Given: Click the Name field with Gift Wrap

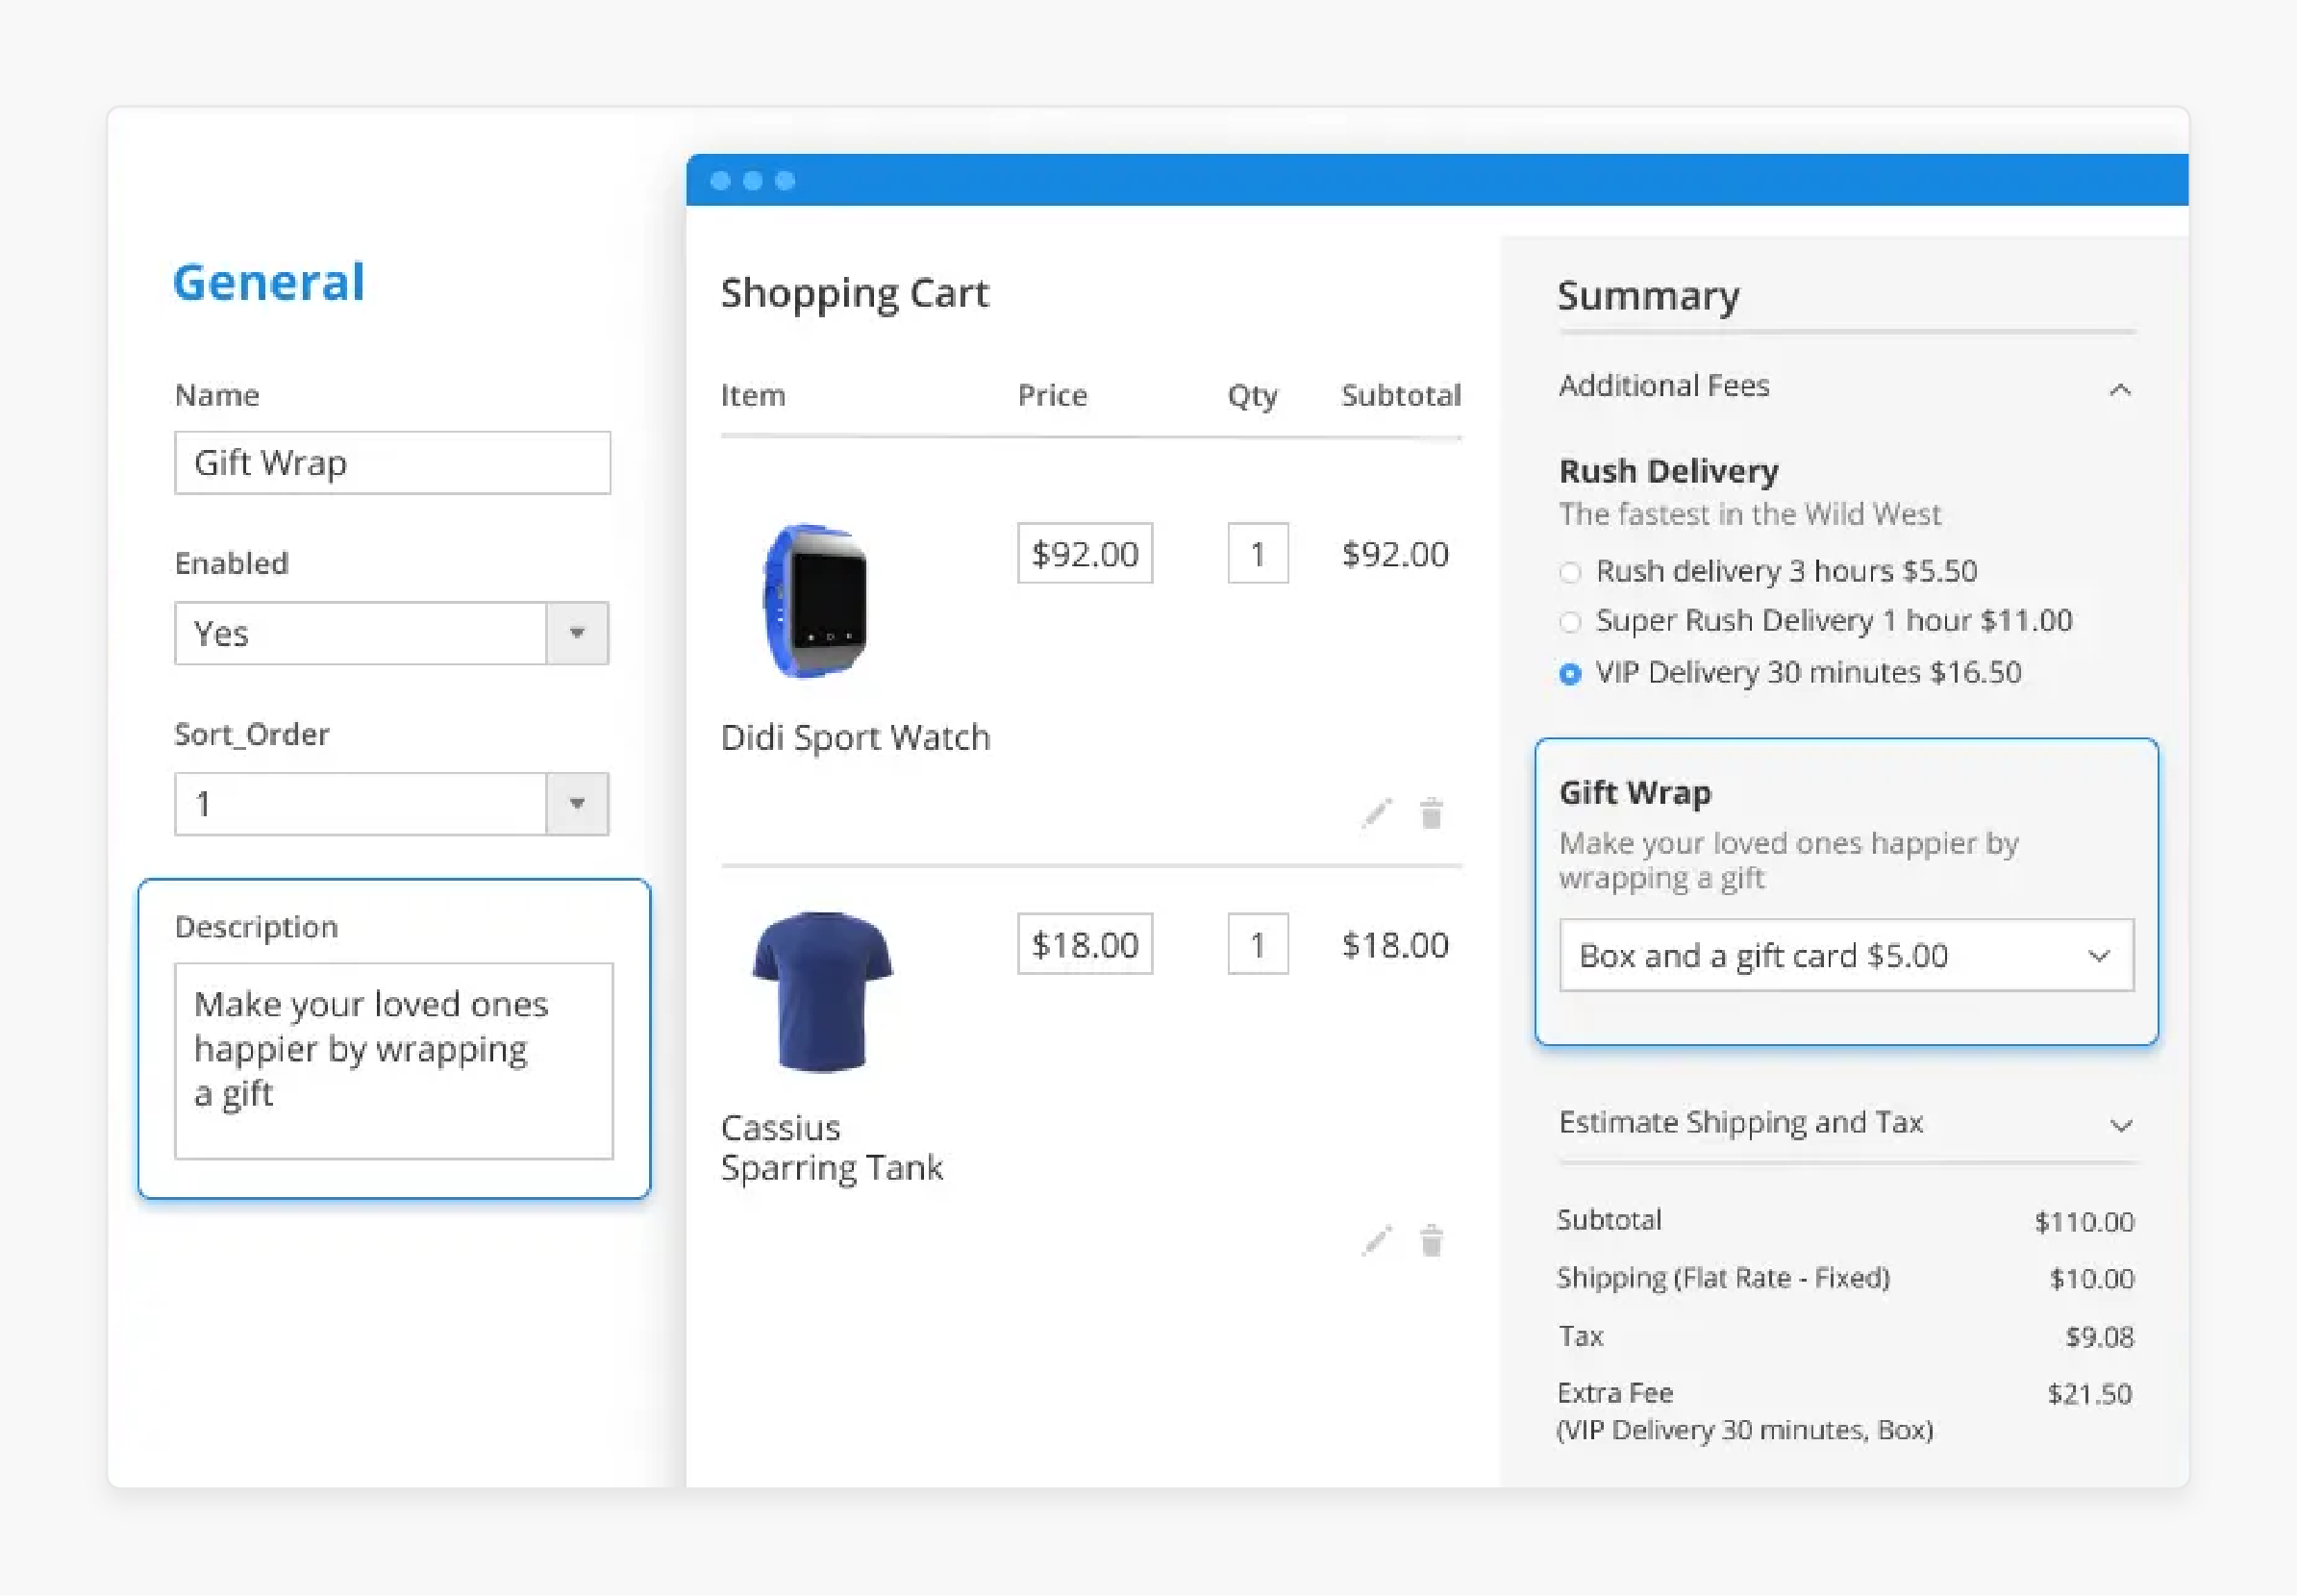Looking at the screenshot, I should (x=392, y=463).
